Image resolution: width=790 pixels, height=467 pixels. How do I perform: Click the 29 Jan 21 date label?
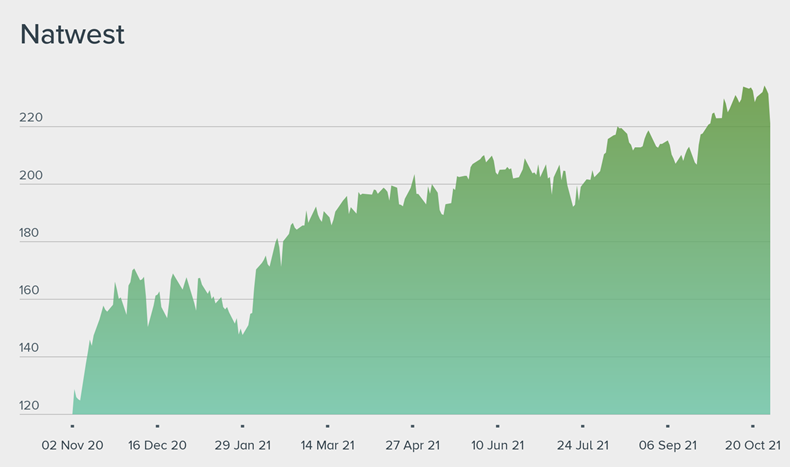[243, 445]
